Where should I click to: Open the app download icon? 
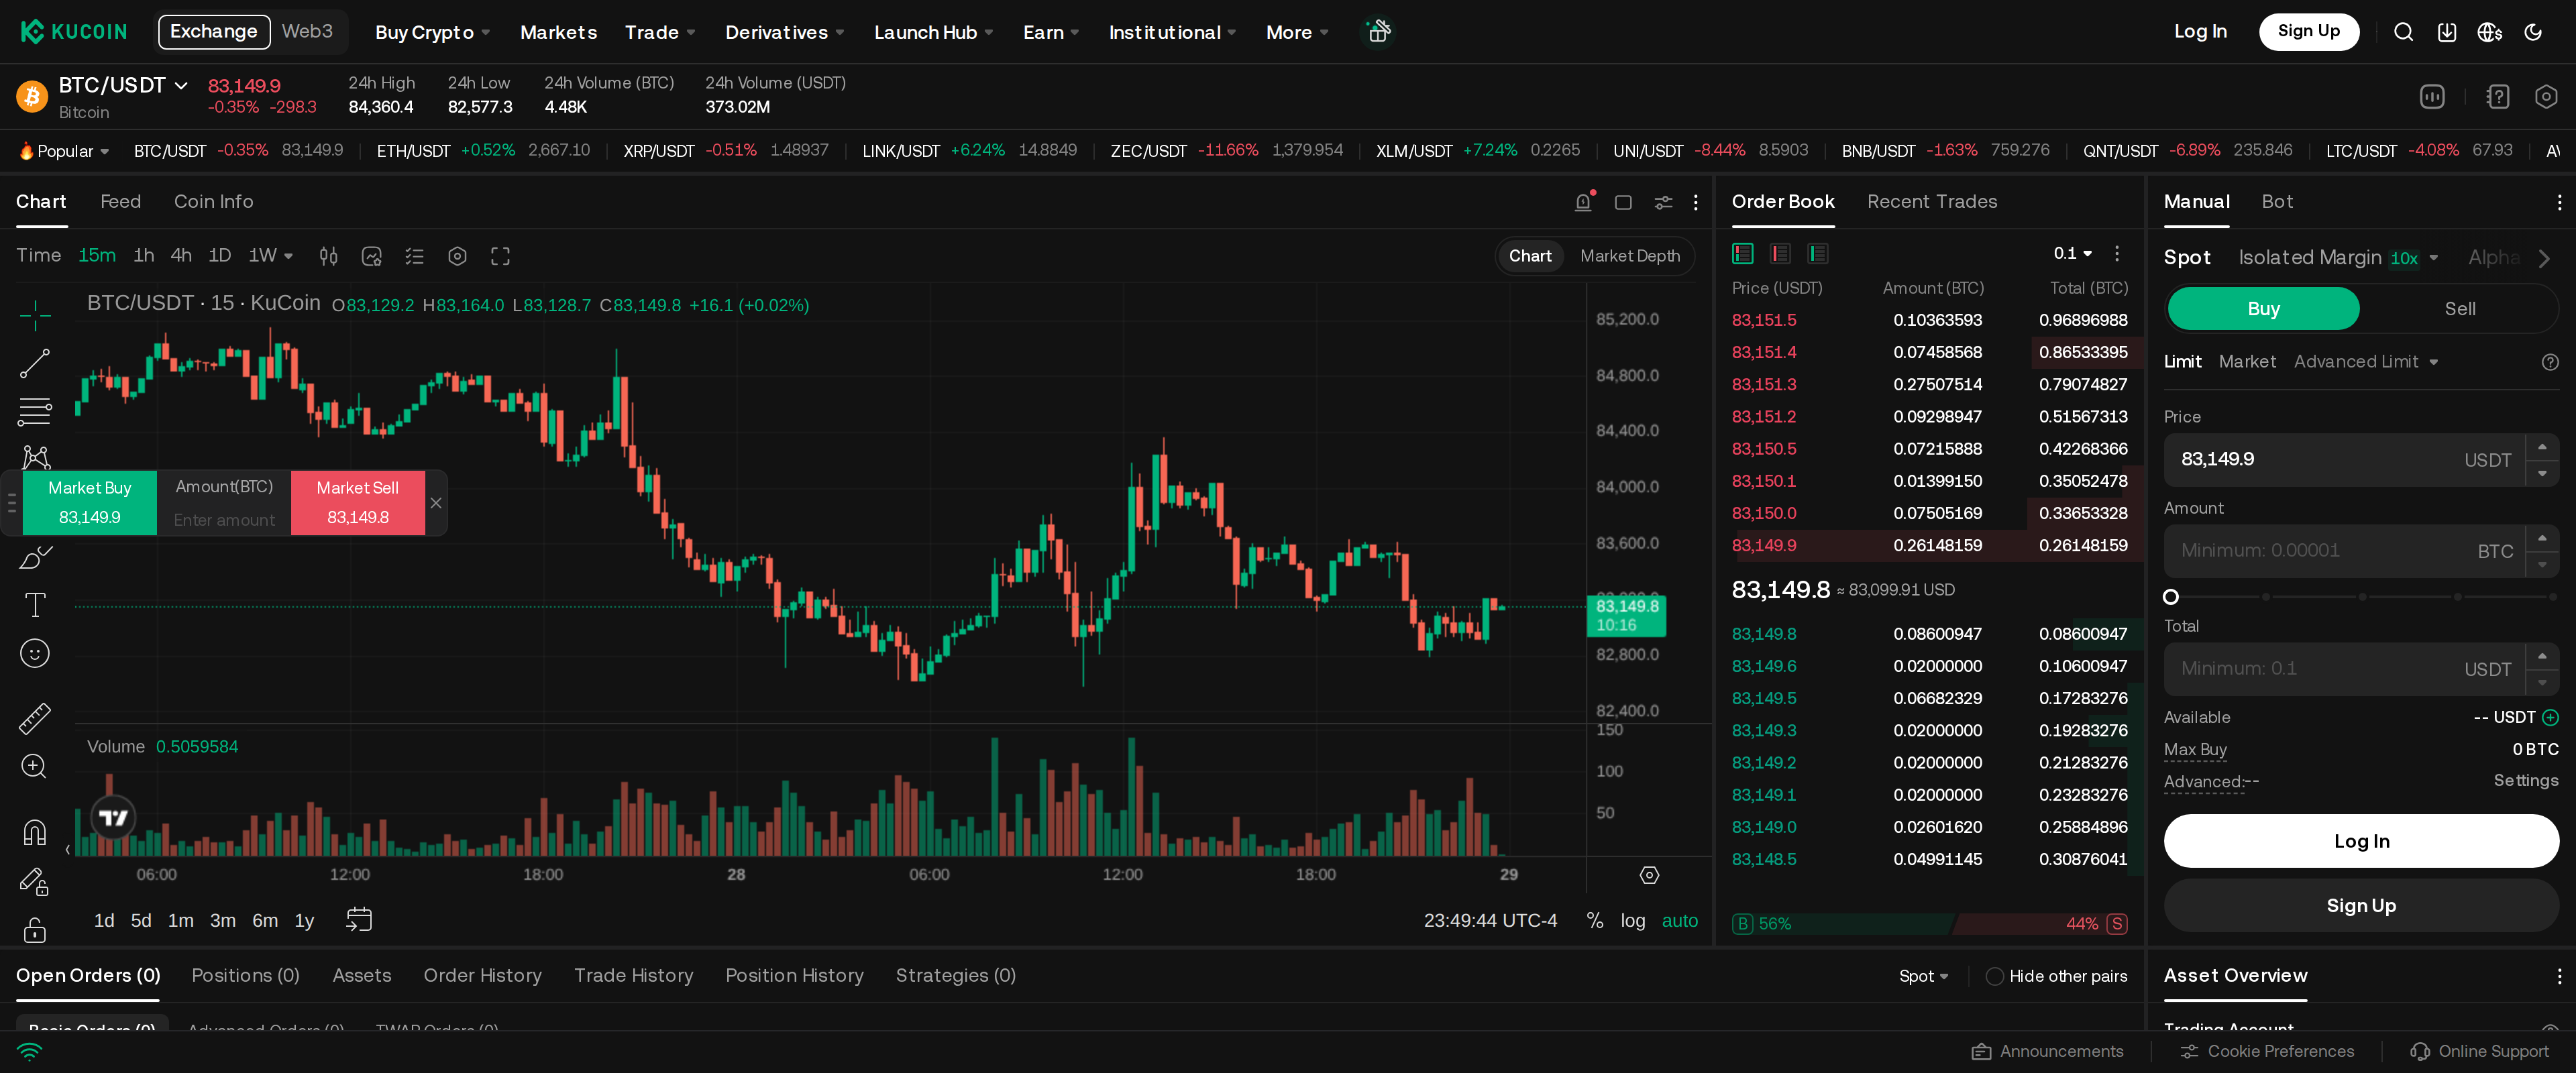[2446, 32]
